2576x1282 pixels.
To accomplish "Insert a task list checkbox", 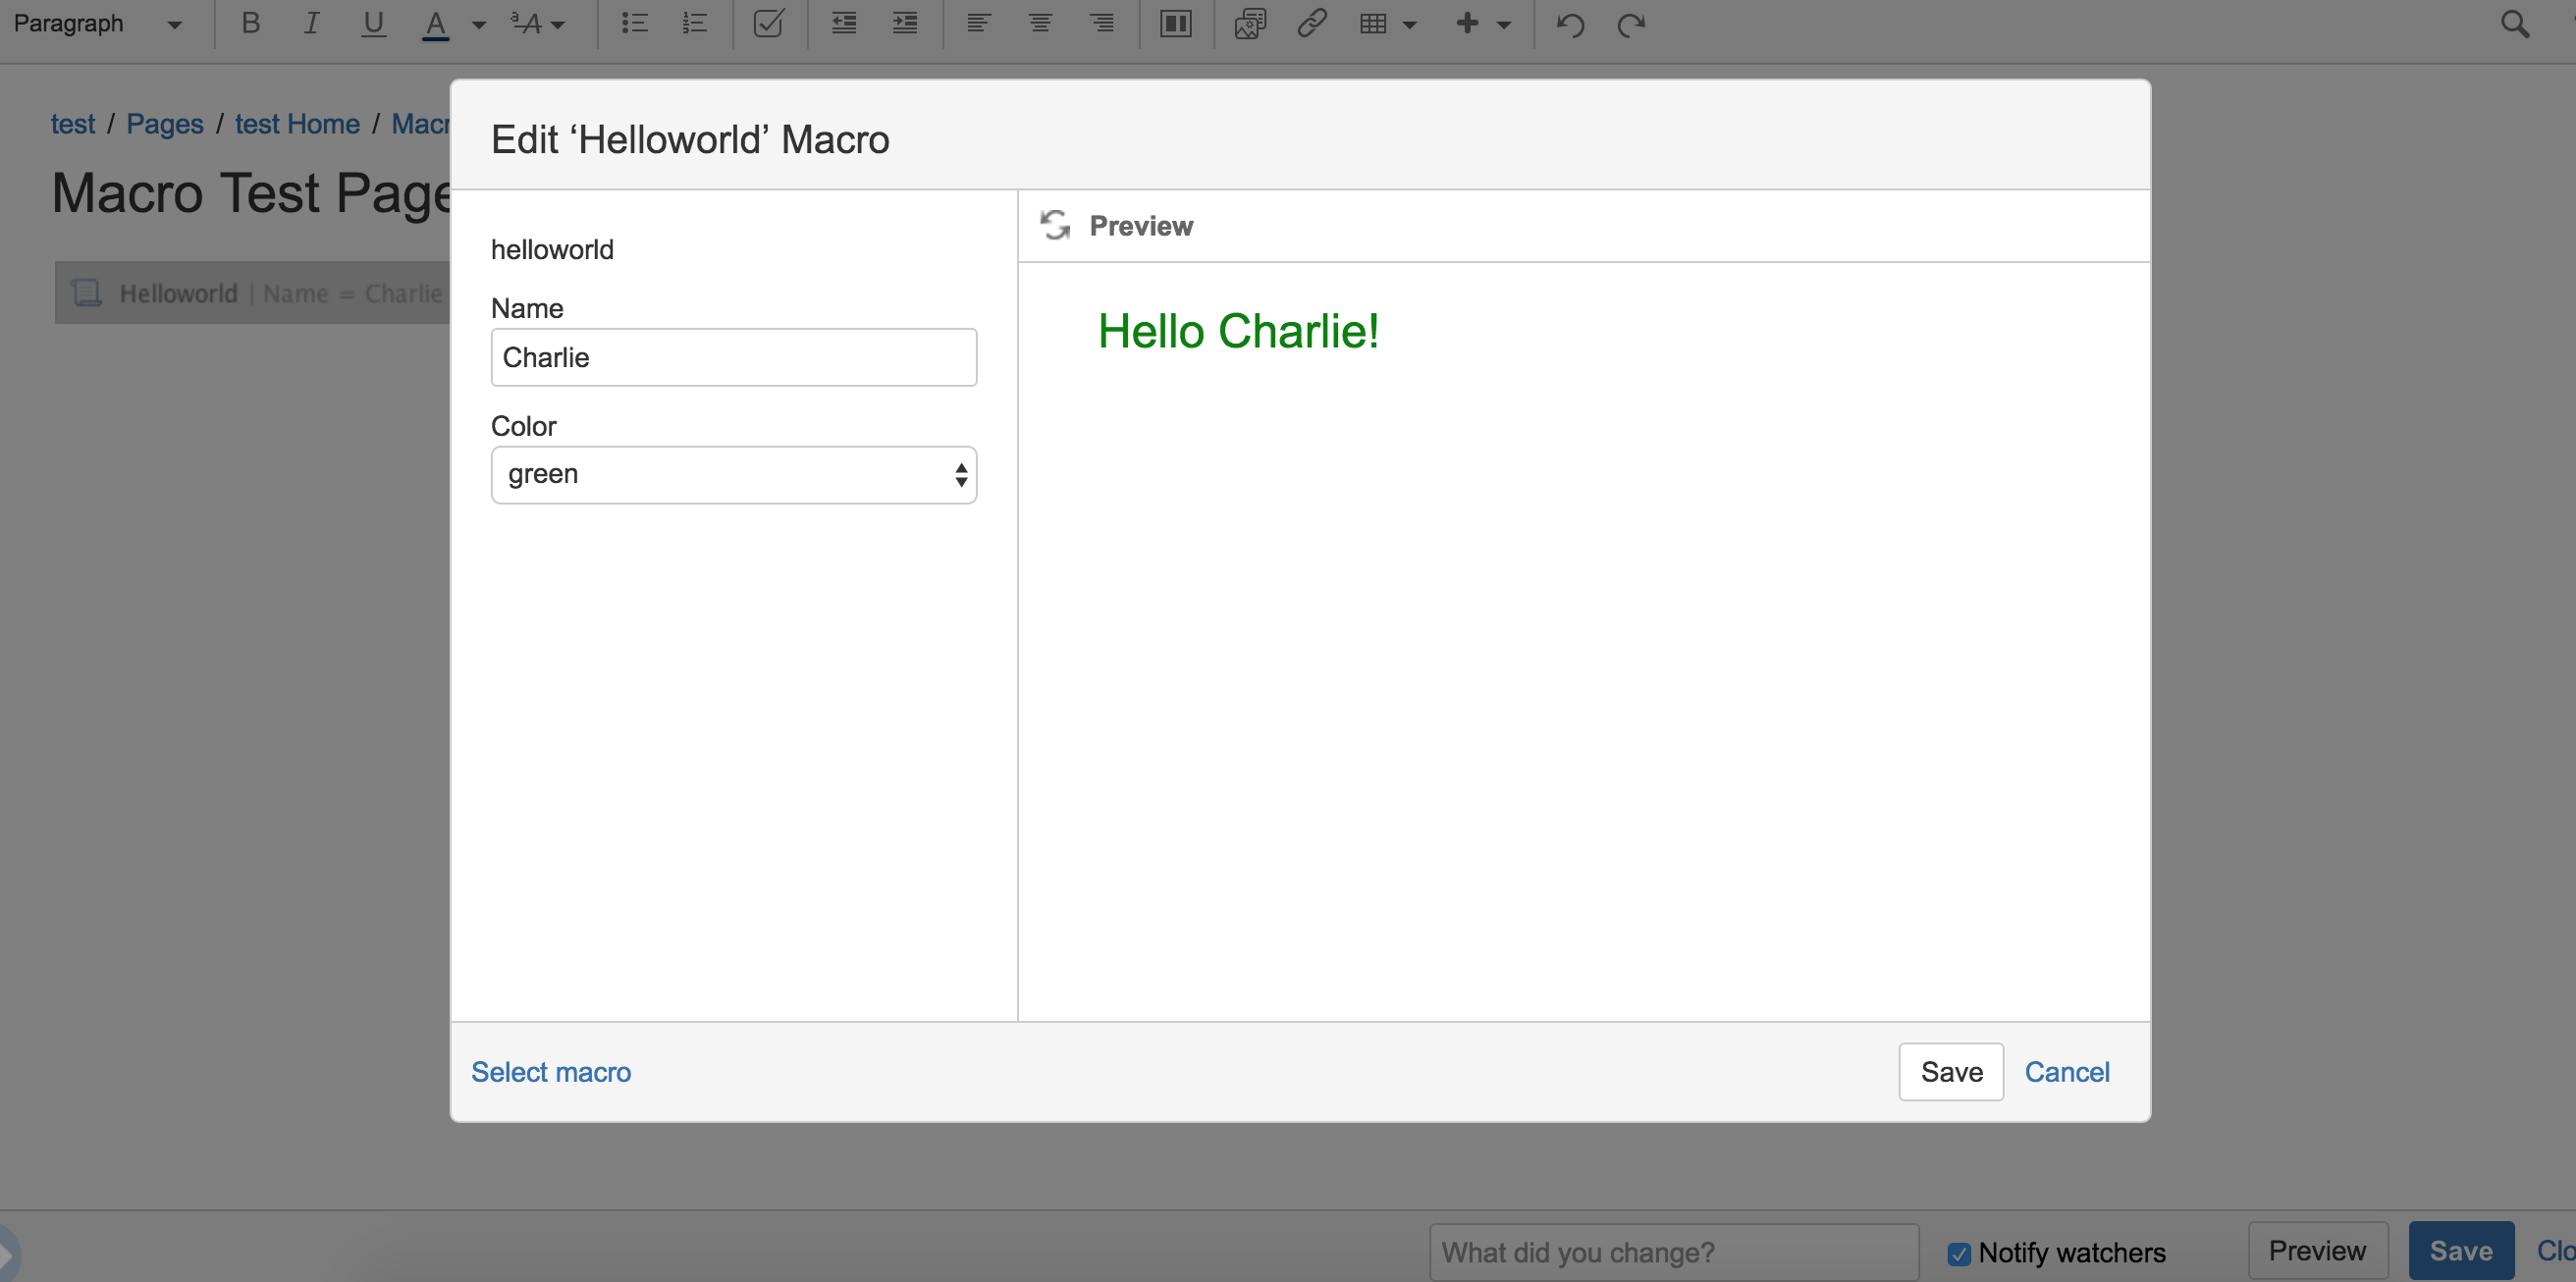I will pos(768,23).
